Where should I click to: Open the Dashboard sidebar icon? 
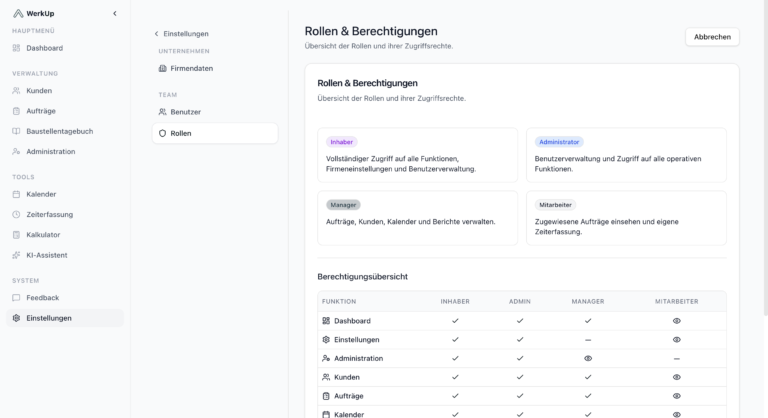(x=16, y=48)
